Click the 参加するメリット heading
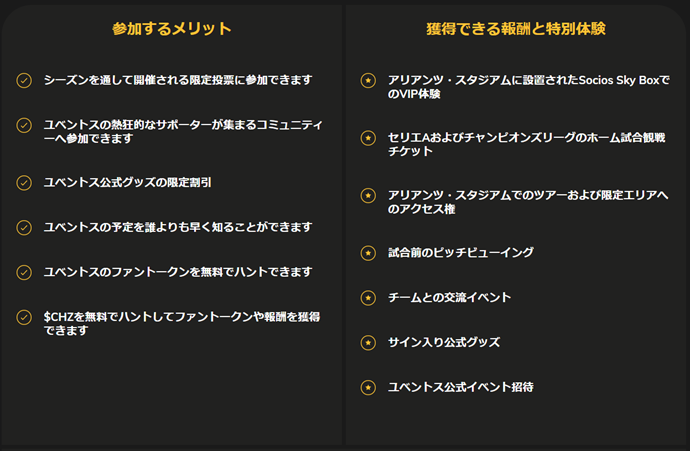690x451 pixels. pos(172,29)
